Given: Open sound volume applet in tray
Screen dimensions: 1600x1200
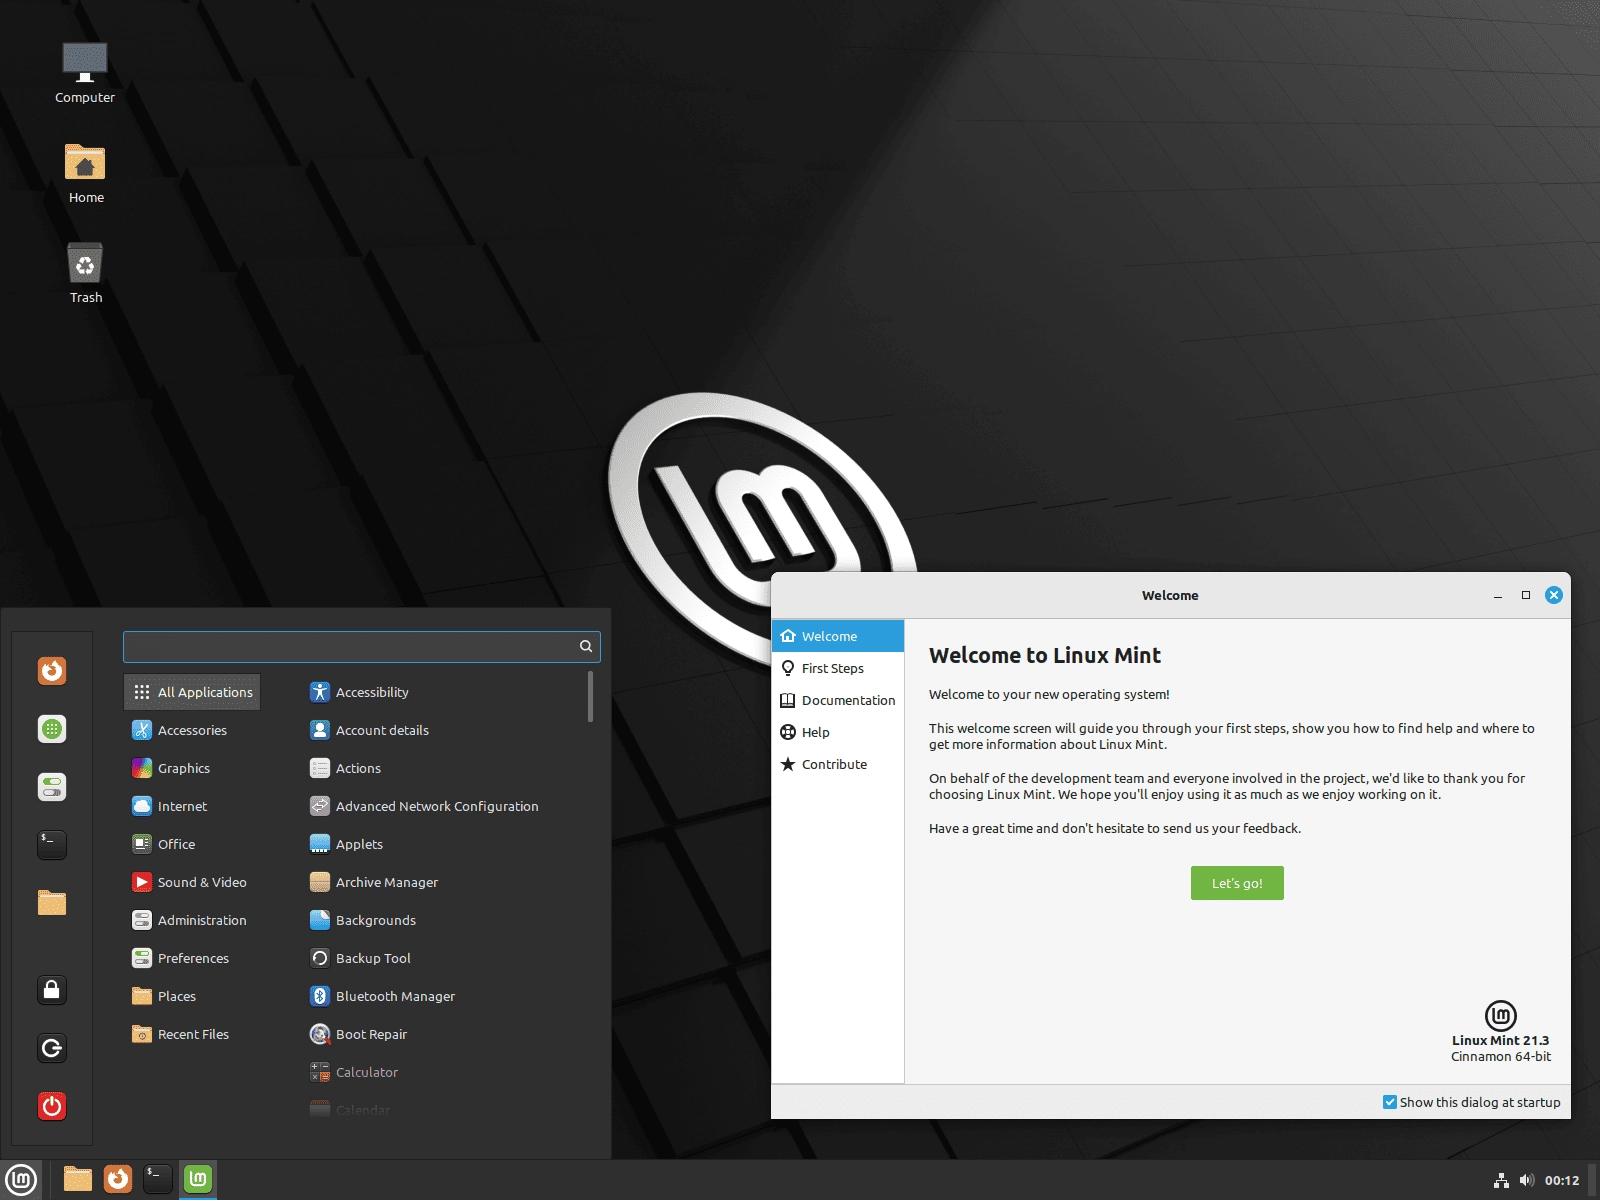Looking at the screenshot, I should pyautogui.click(x=1526, y=1180).
